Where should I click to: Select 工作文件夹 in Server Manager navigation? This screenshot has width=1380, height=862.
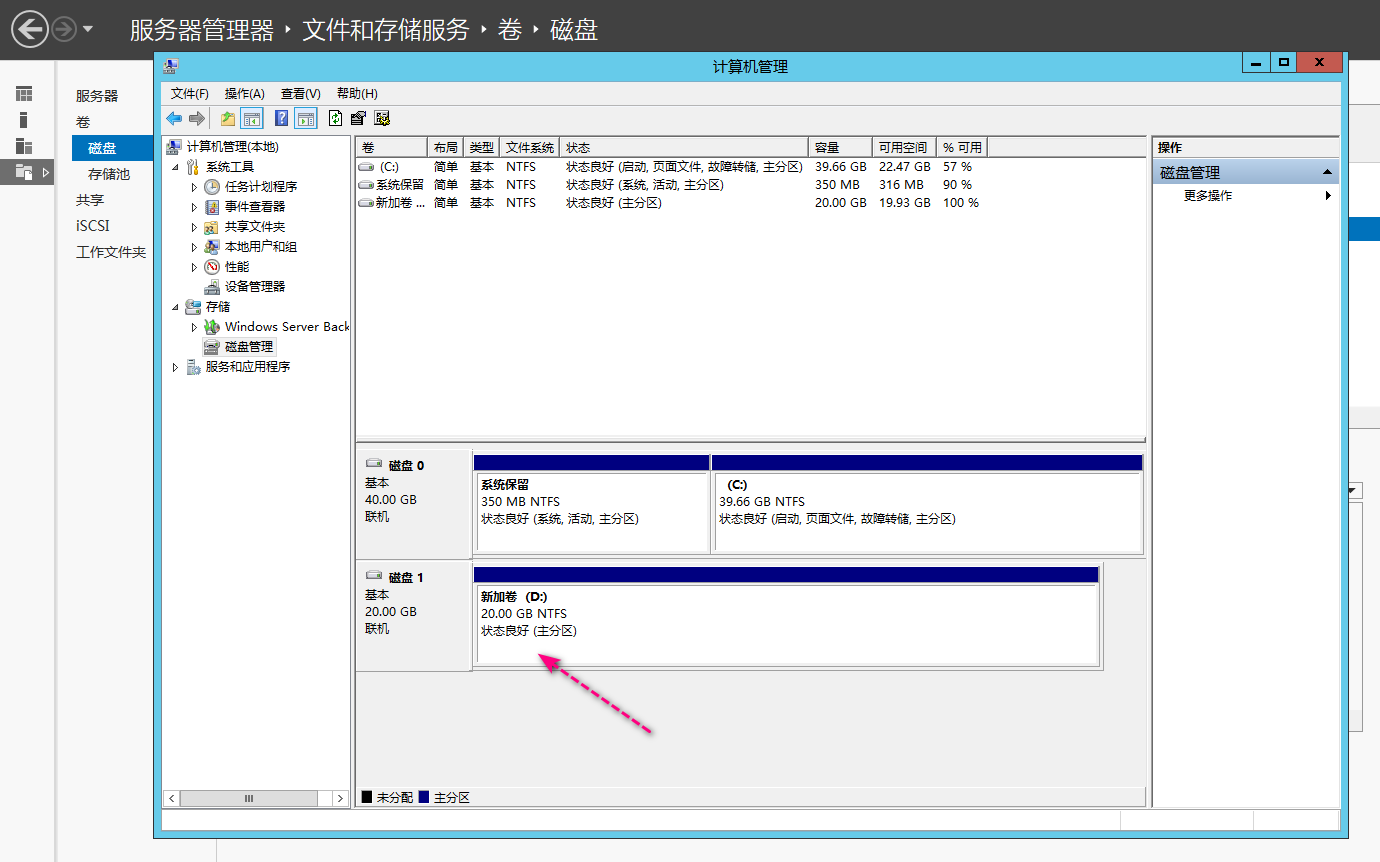point(111,252)
